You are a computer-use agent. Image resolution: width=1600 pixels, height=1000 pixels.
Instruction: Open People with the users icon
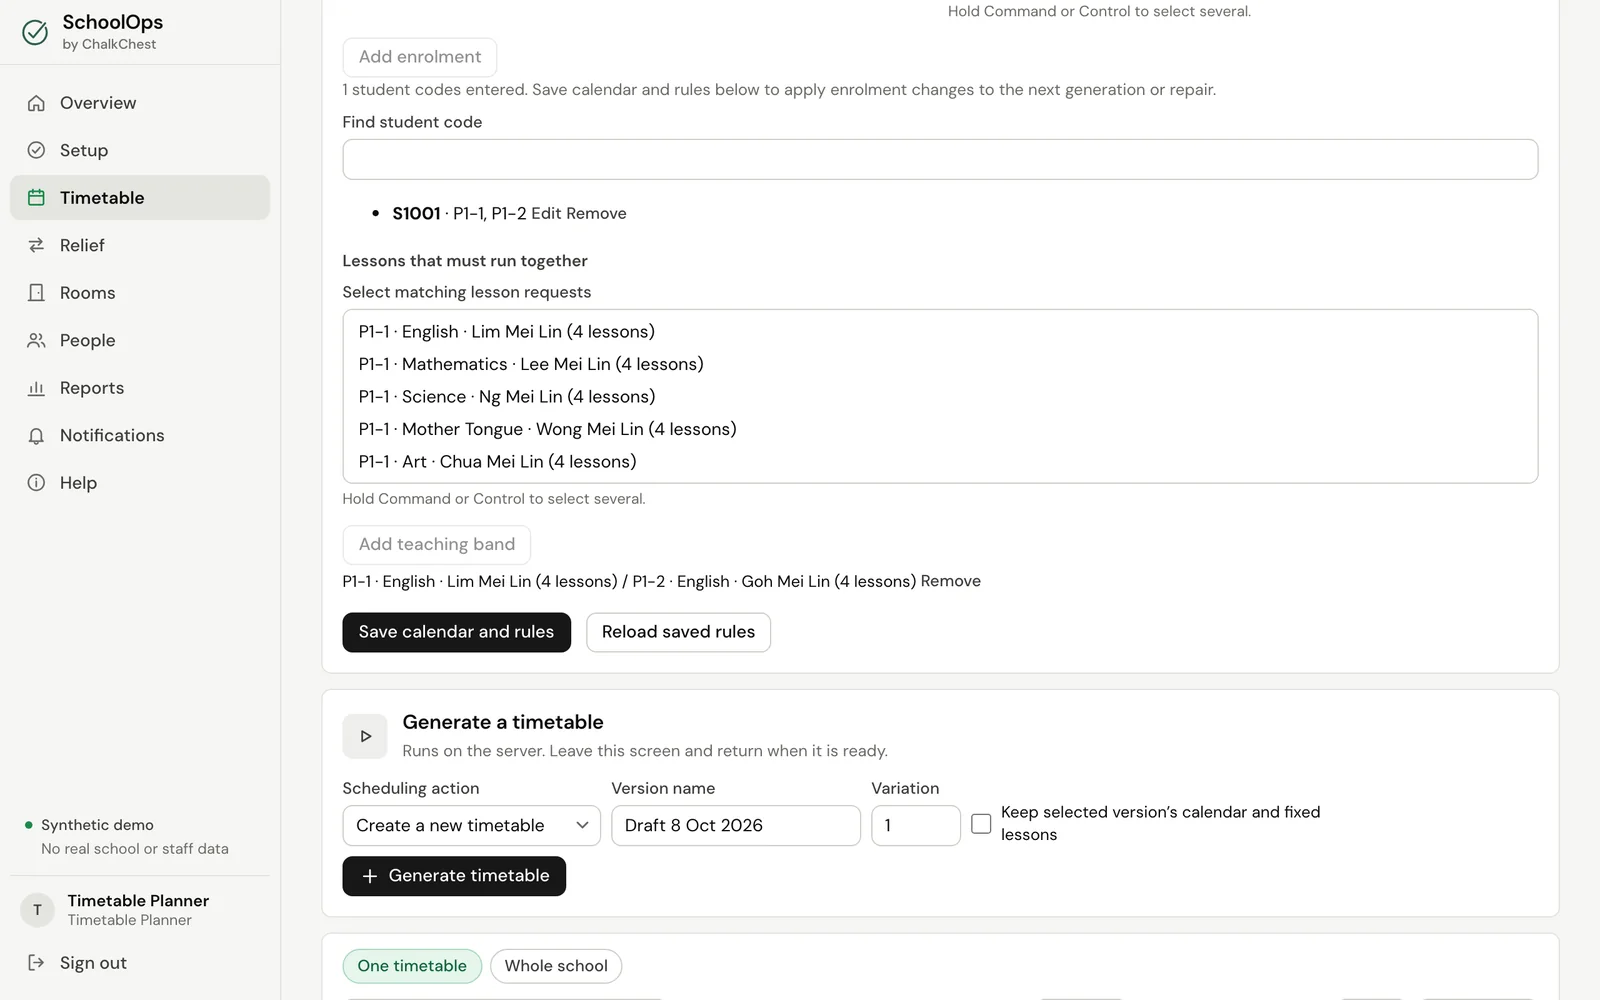(36, 340)
